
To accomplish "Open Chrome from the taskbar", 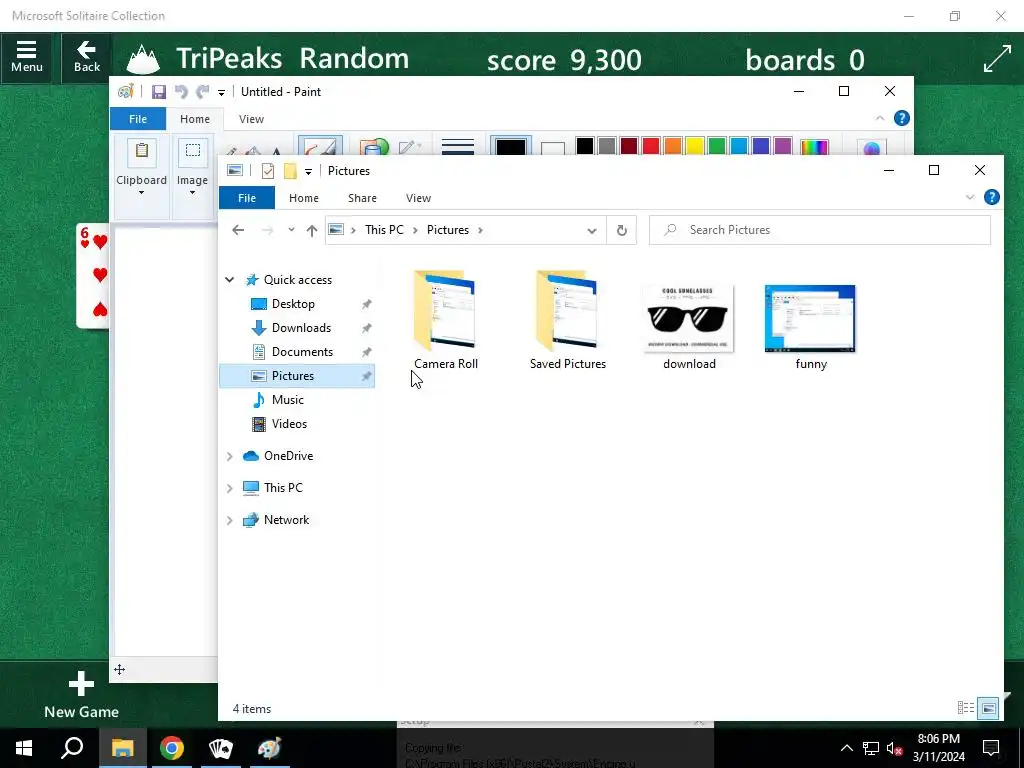I will pos(172,748).
